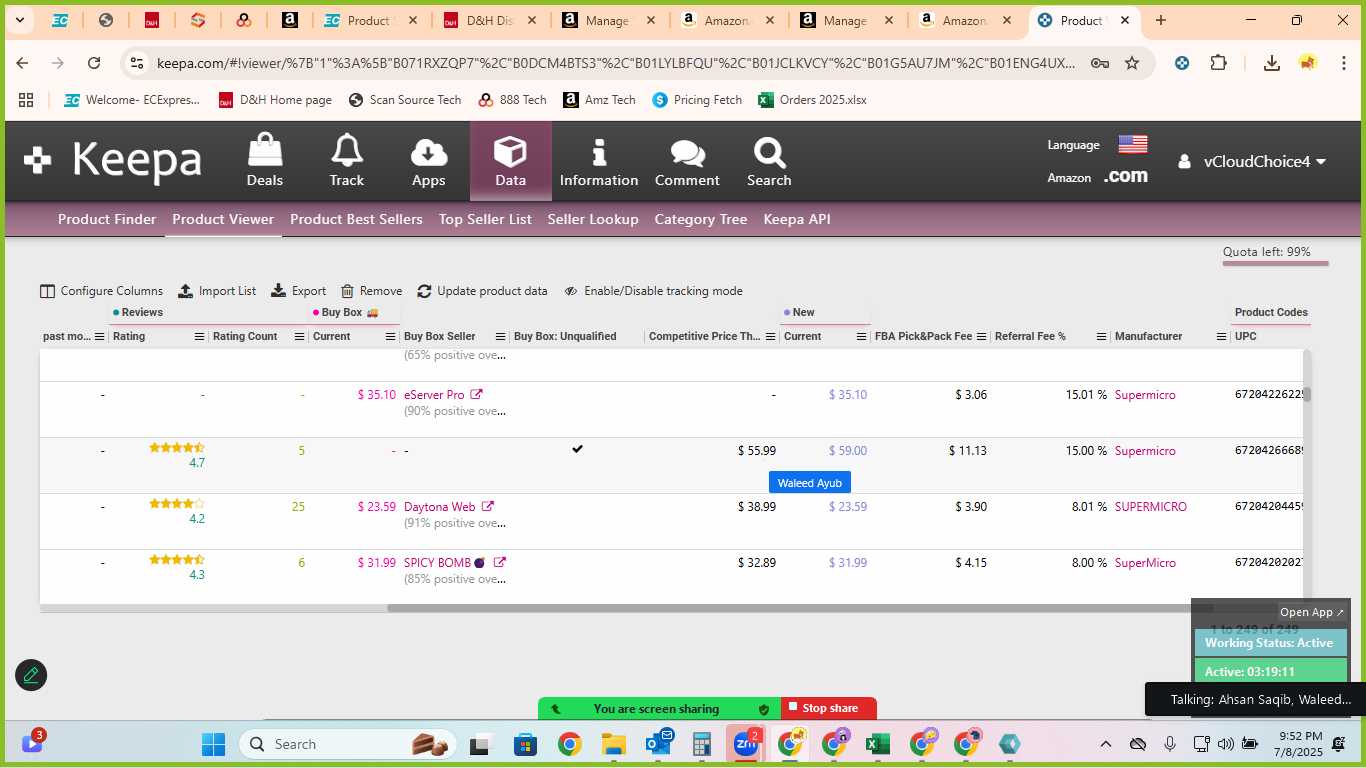Switch to Product Finder tab
This screenshot has width=1366, height=768.
tap(107, 219)
